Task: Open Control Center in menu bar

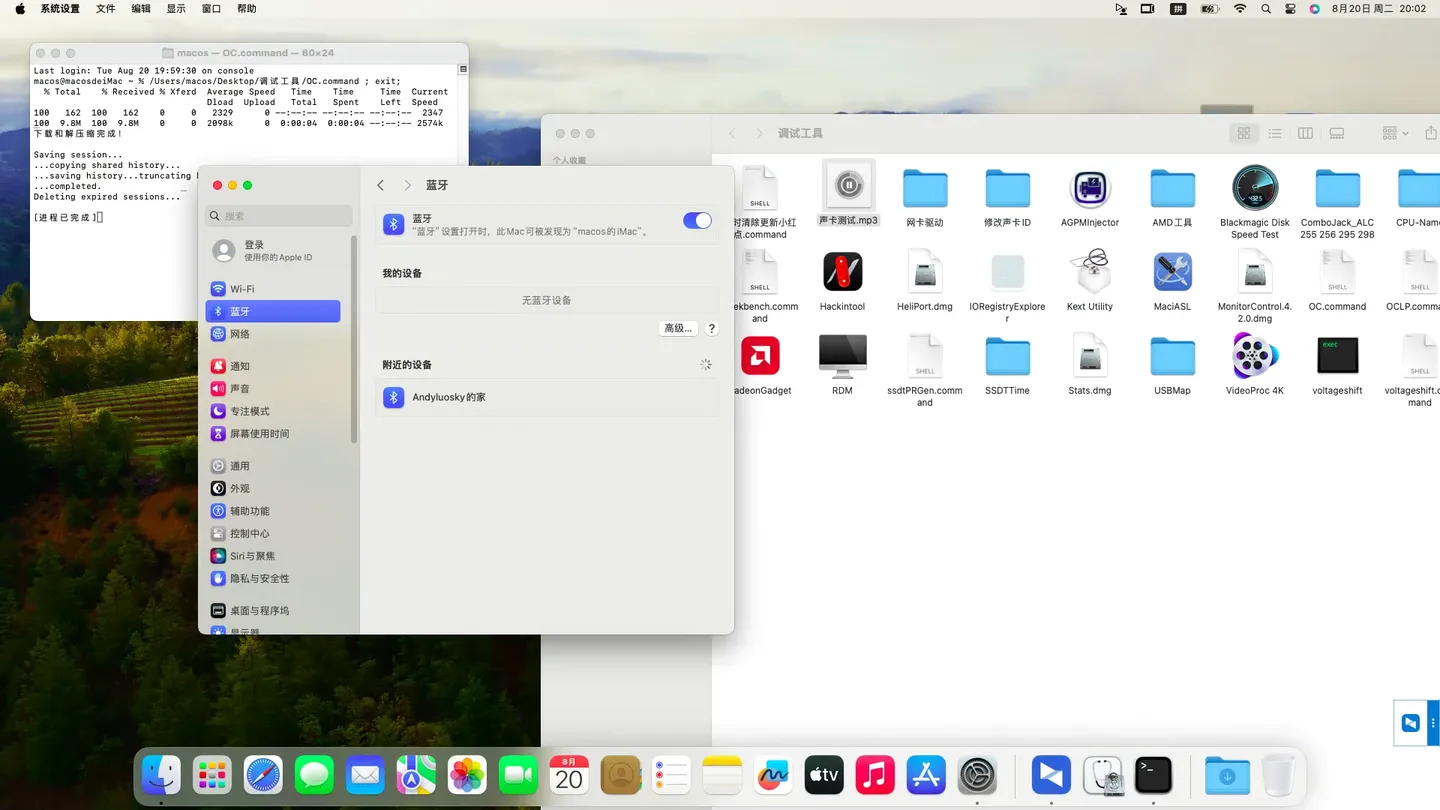Action: pyautogui.click(x=1290, y=9)
